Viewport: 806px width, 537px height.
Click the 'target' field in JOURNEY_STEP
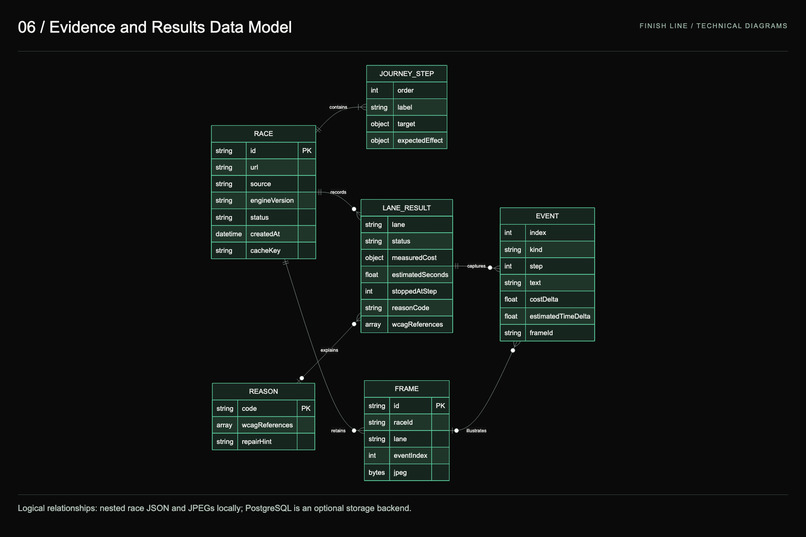click(419, 124)
